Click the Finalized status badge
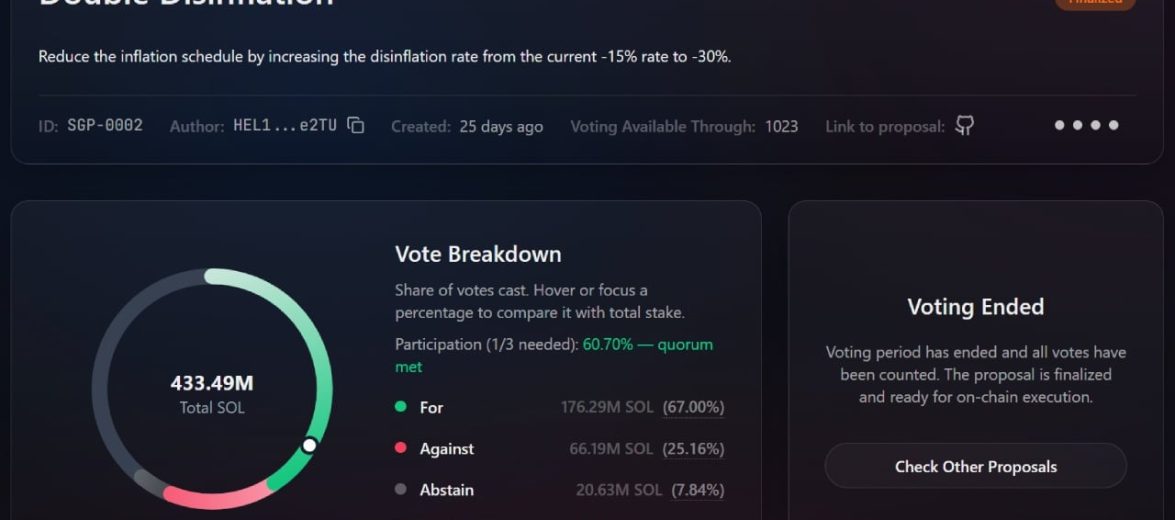 1095,2
